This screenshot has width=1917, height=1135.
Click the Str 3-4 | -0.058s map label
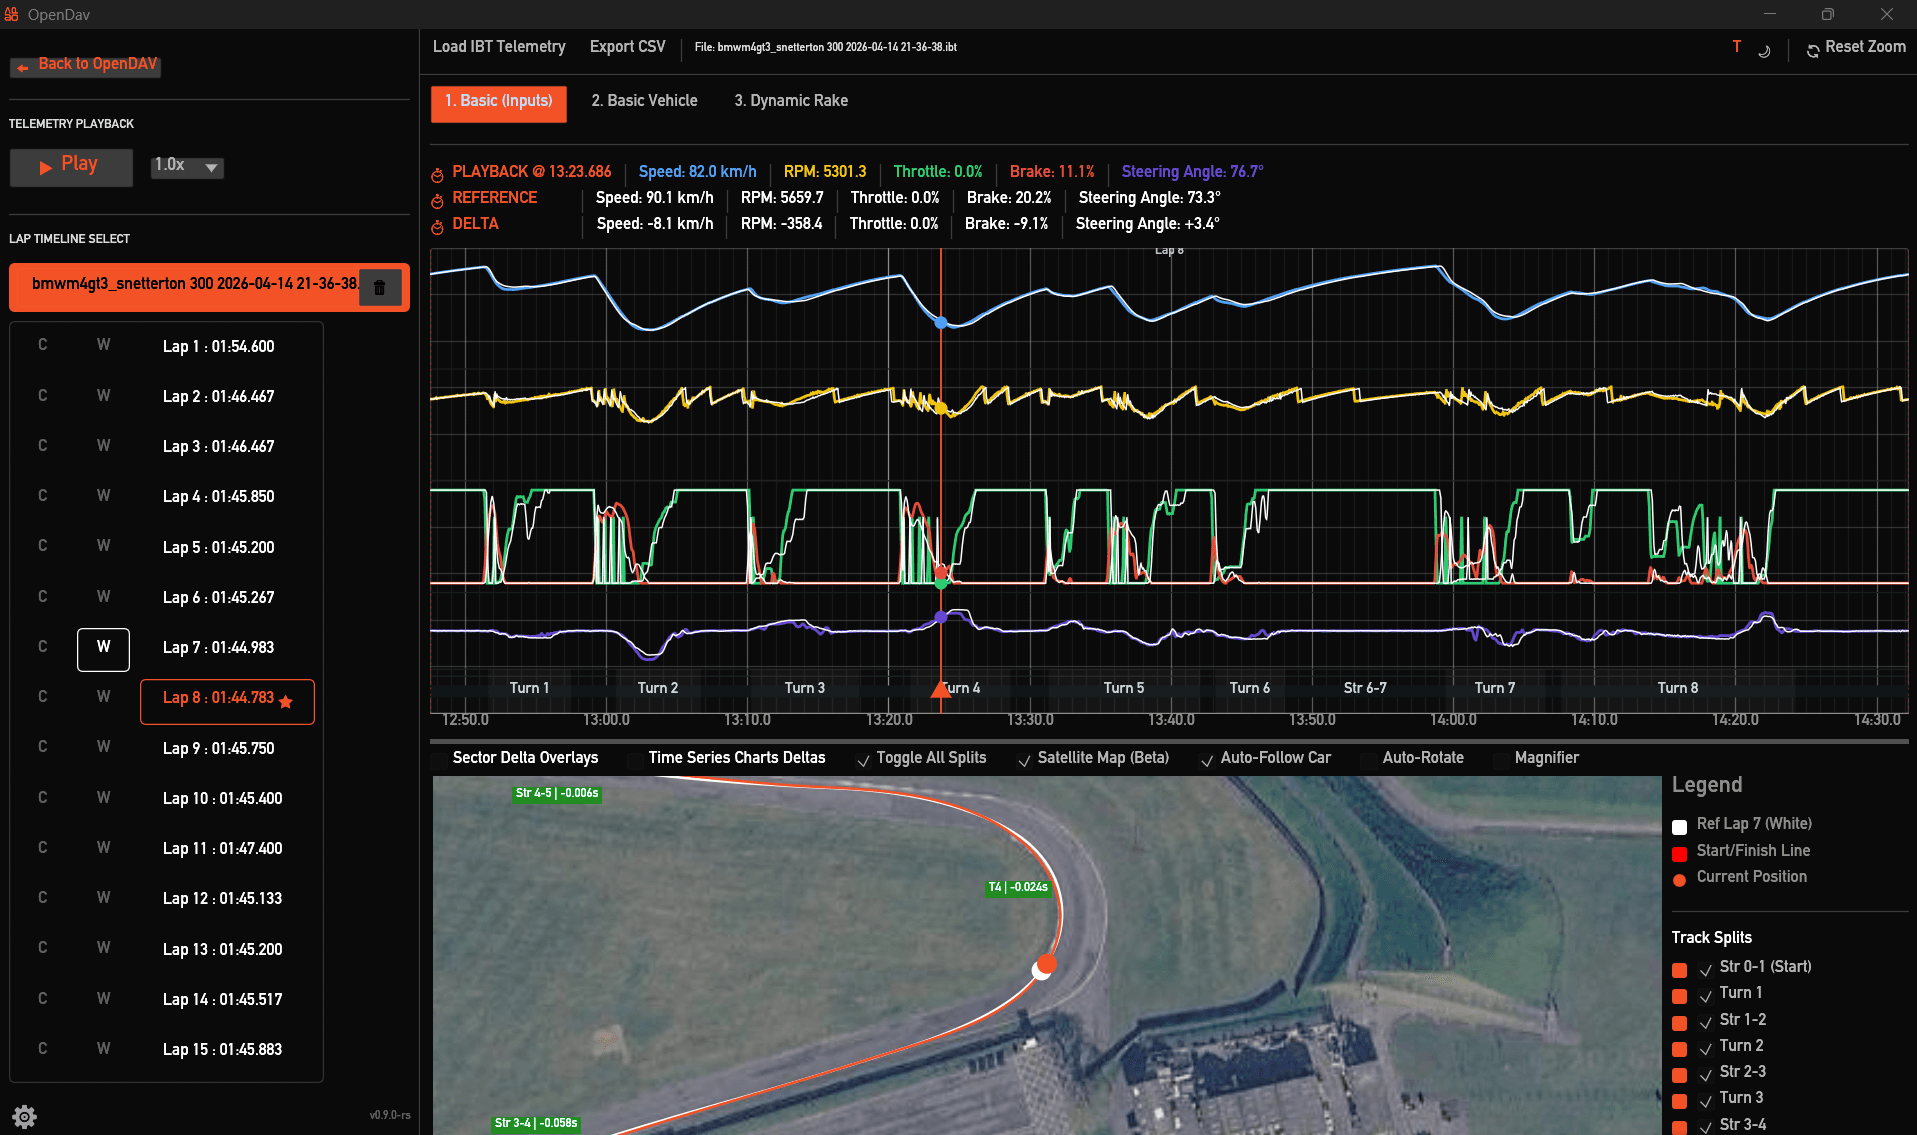[536, 1123]
